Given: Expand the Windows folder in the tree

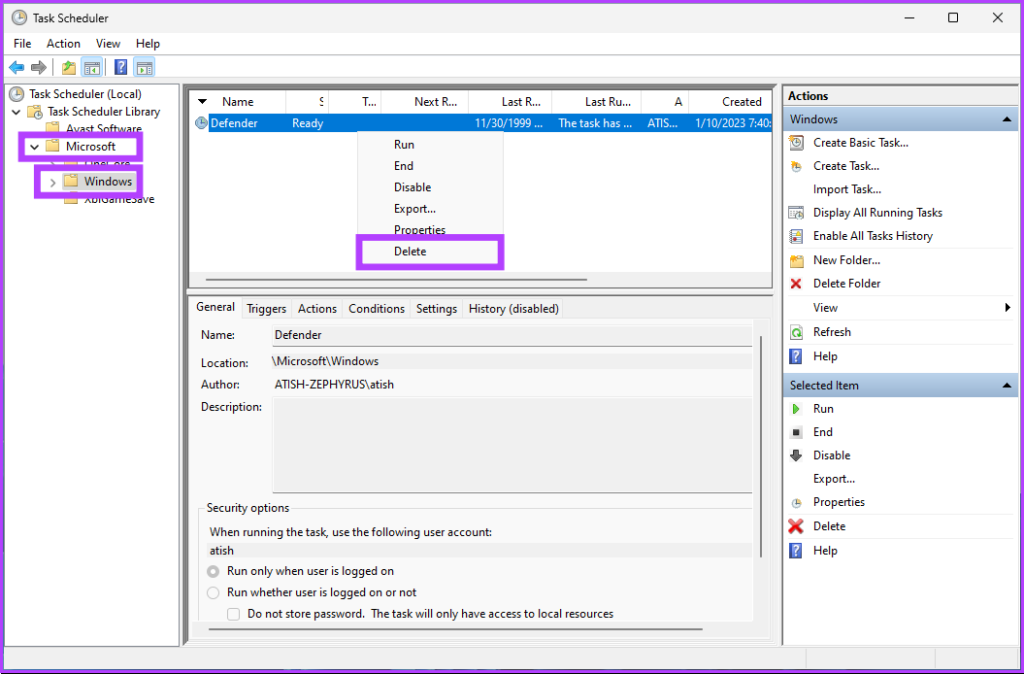Looking at the screenshot, I should (52, 182).
